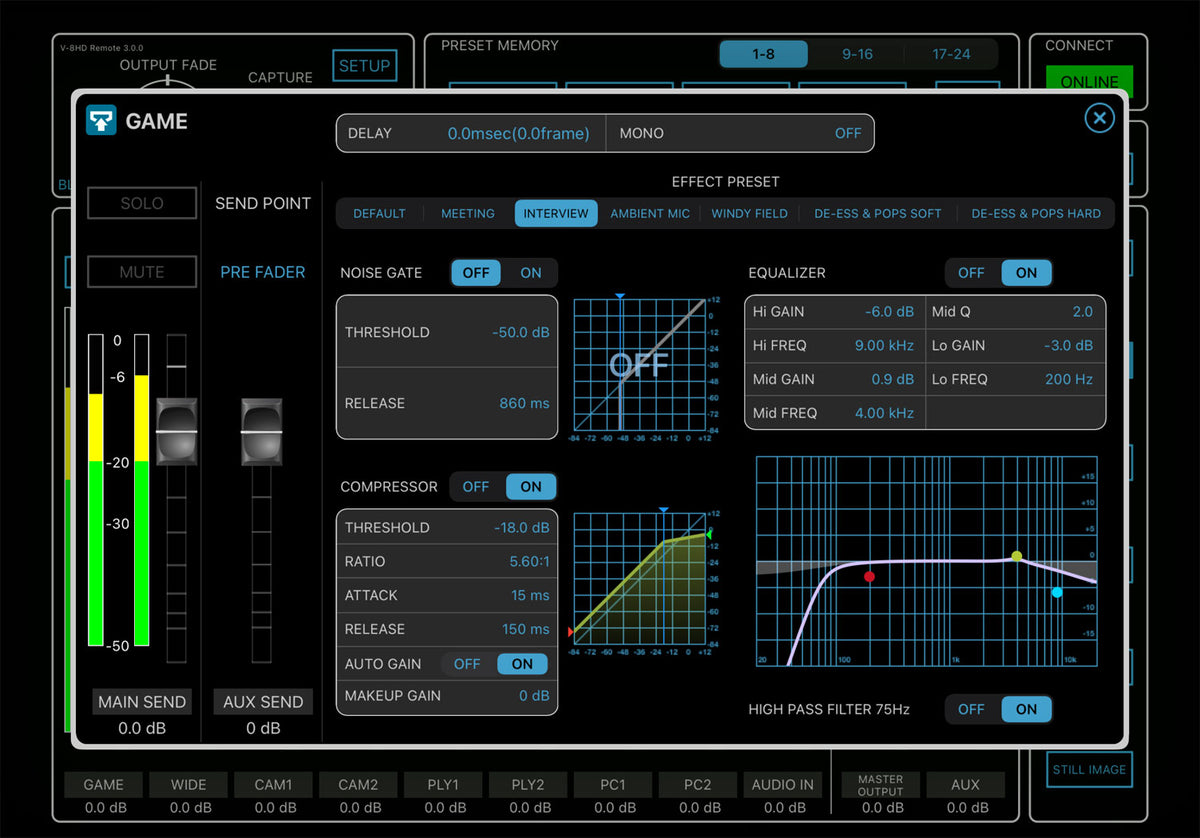This screenshot has height=838, width=1200.
Task: Turn on the NOISE GATE
Action: point(531,272)
